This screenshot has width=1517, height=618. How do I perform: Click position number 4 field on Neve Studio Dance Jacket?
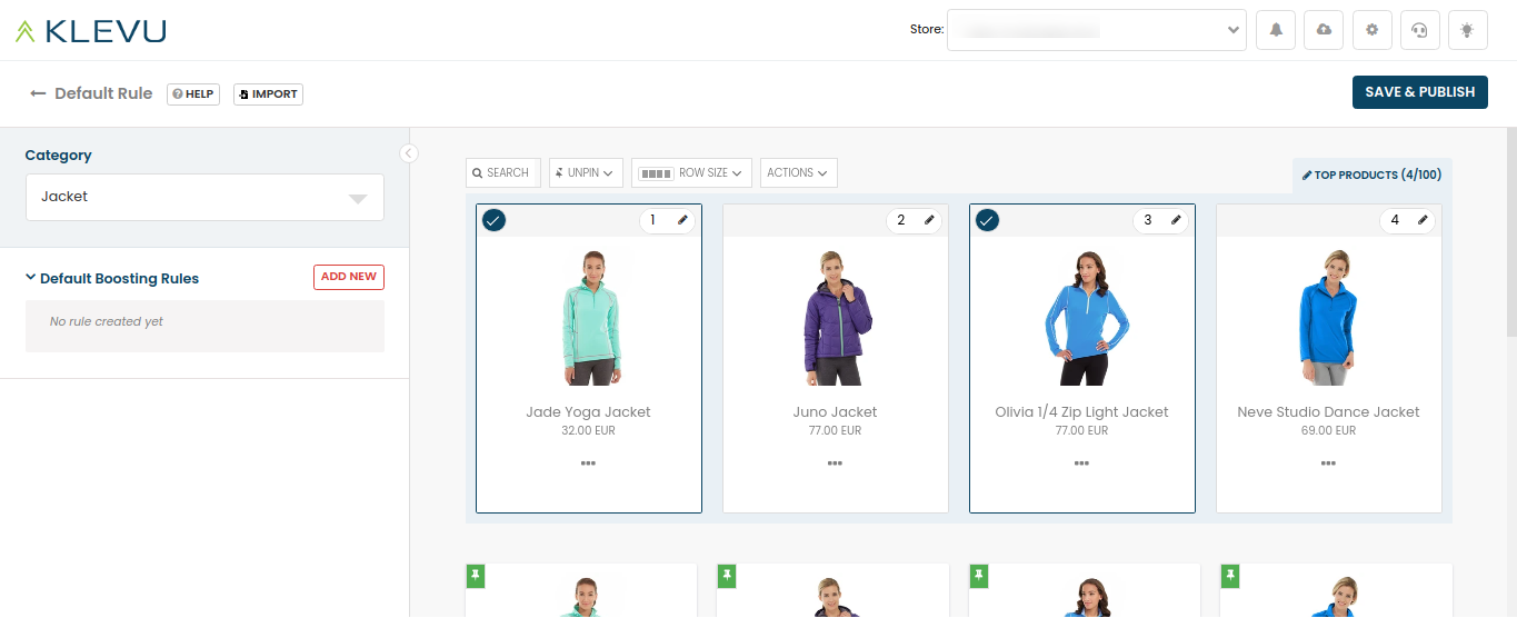click(x=1394, y=220)
